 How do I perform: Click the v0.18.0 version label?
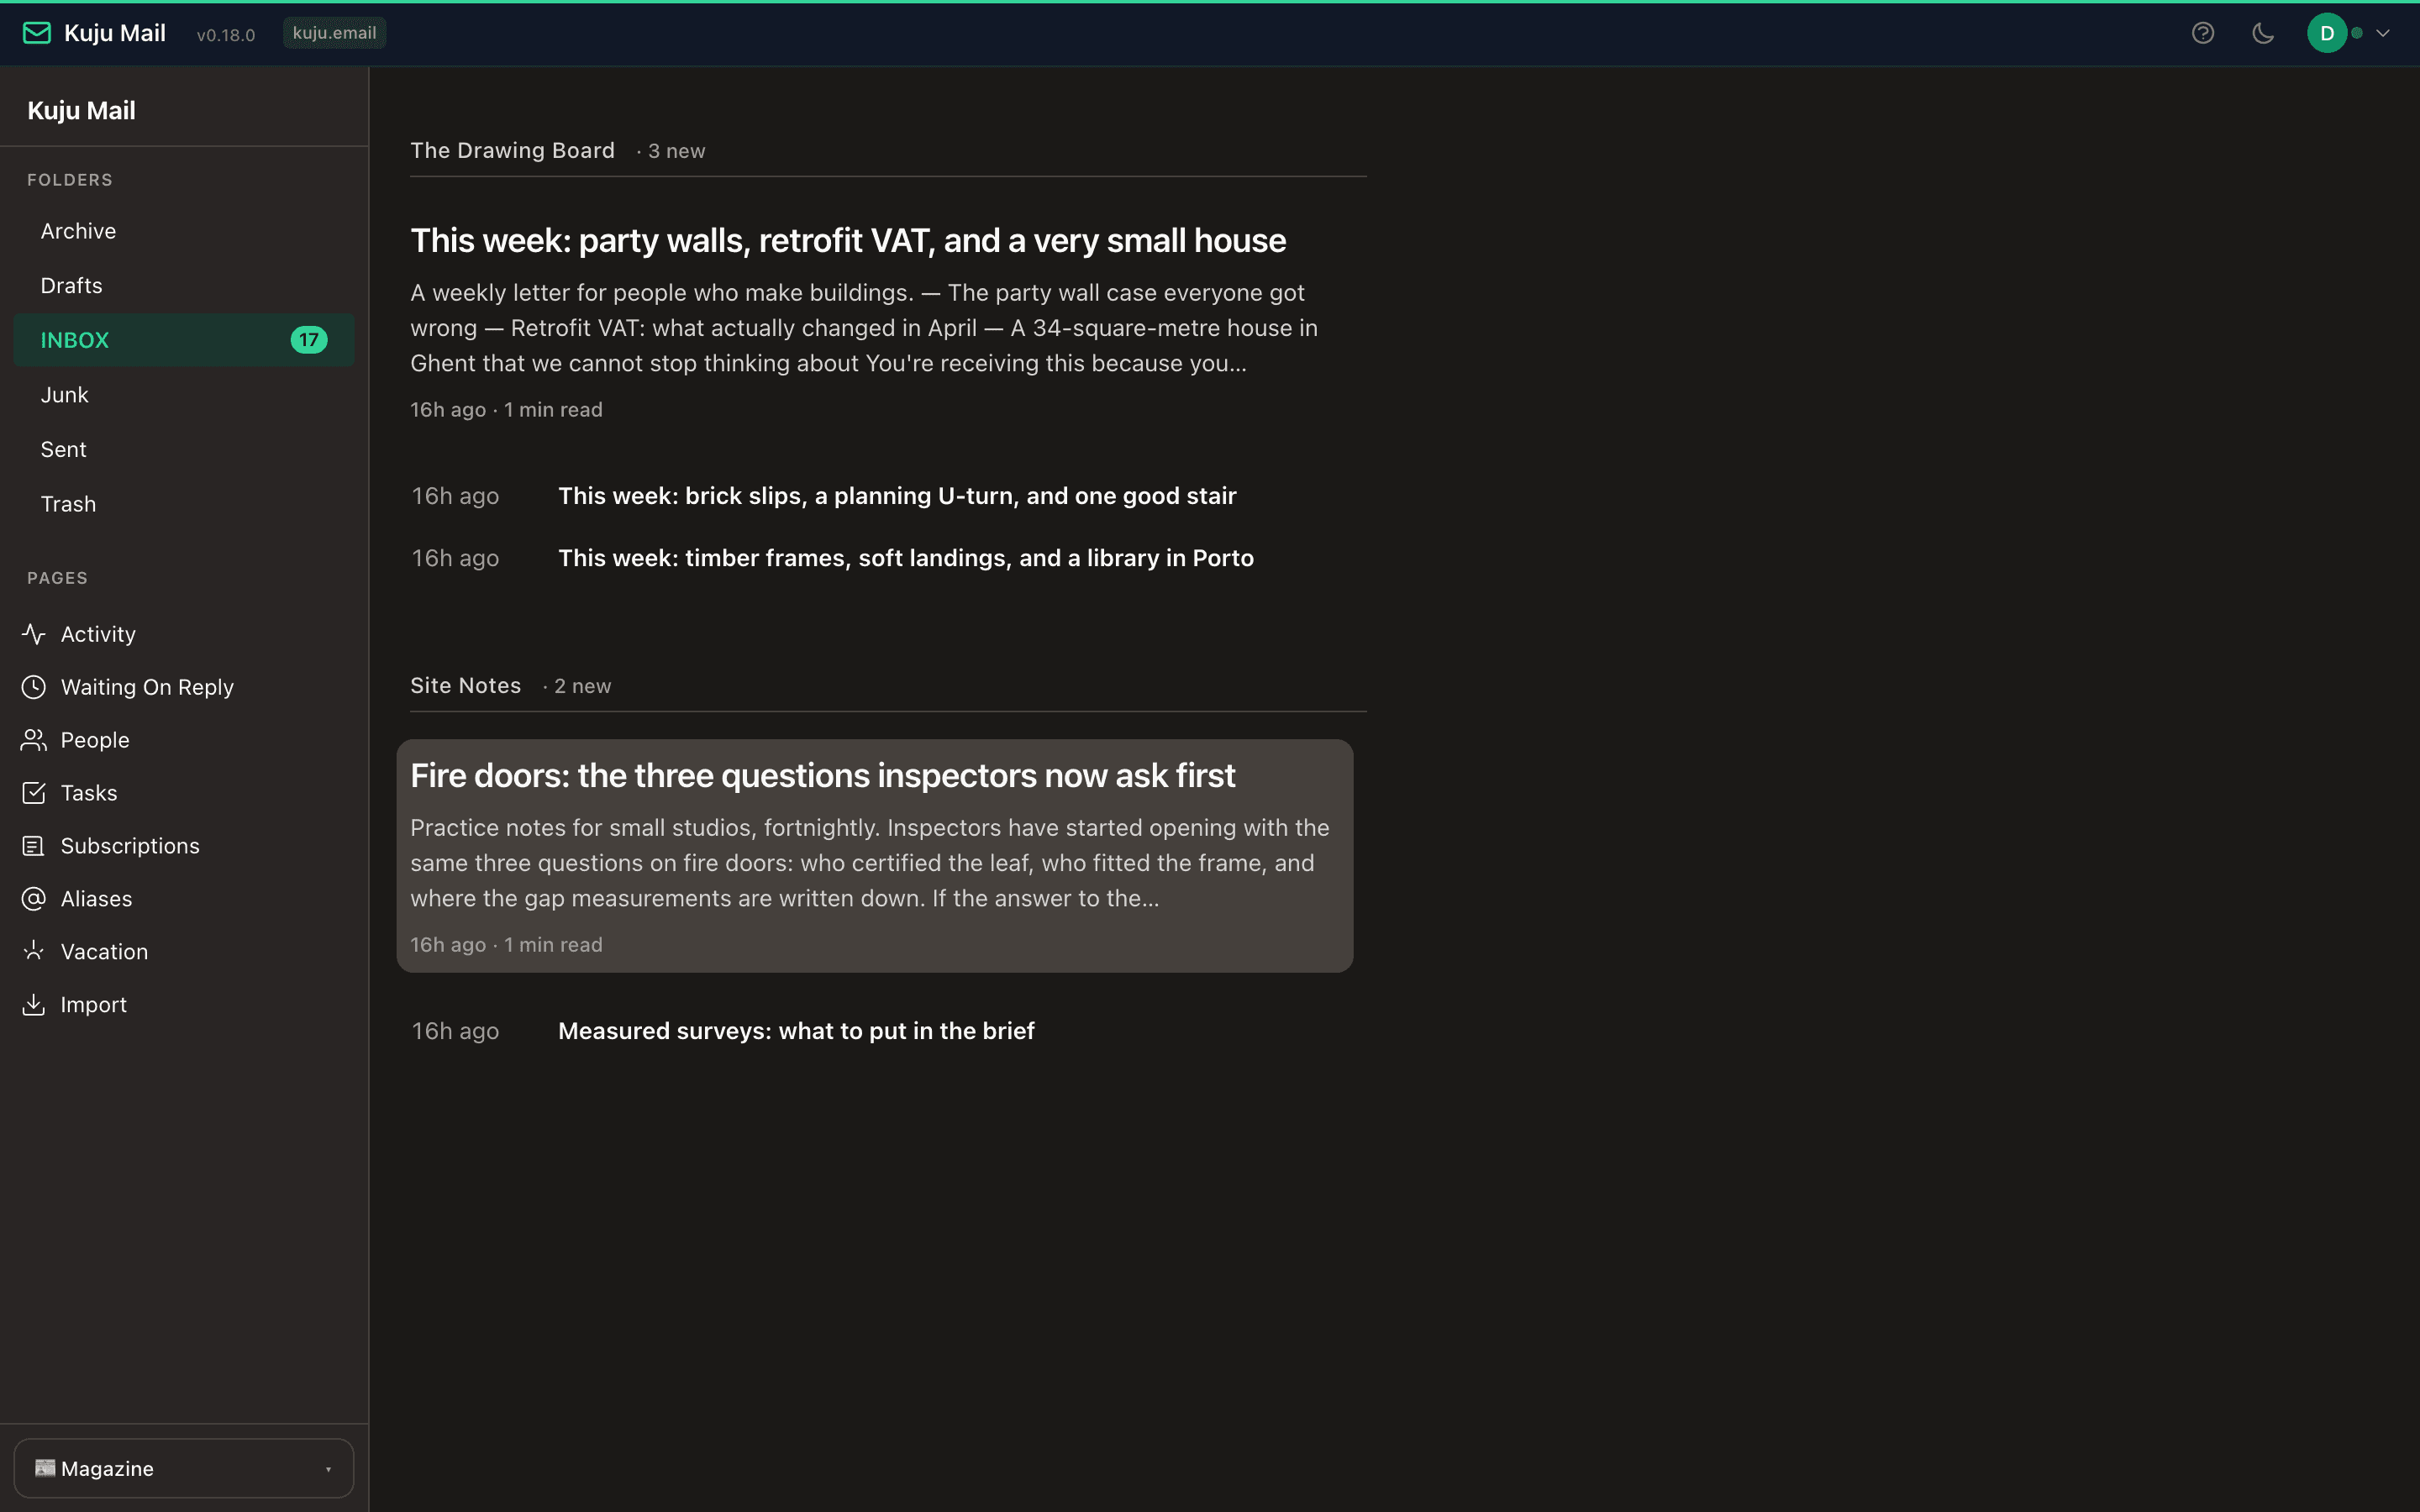coord(226,35)
